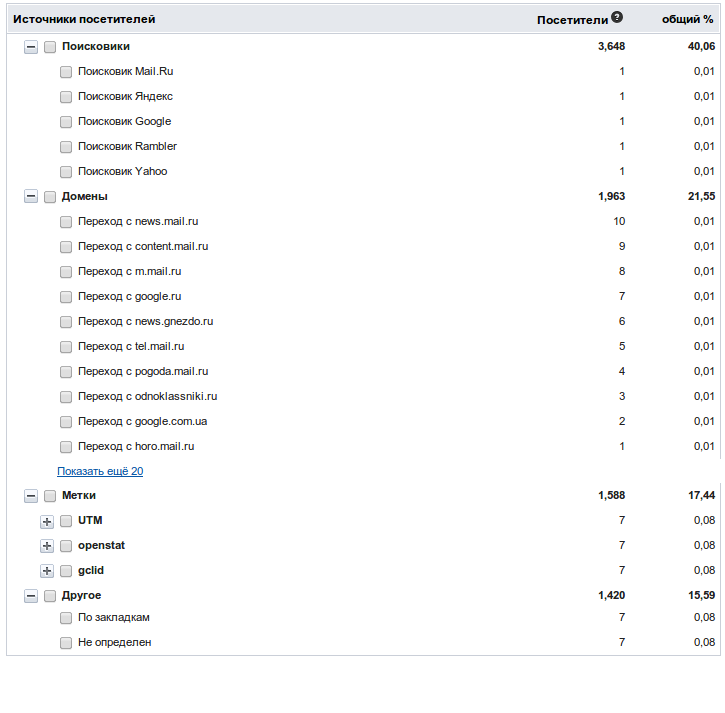Check the Поисковик Google row checkbox

(x=66, y=122)
